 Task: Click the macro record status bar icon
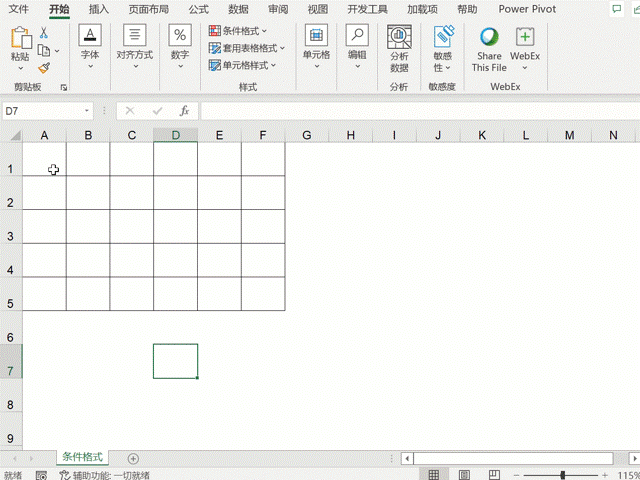tap(41, 475)
